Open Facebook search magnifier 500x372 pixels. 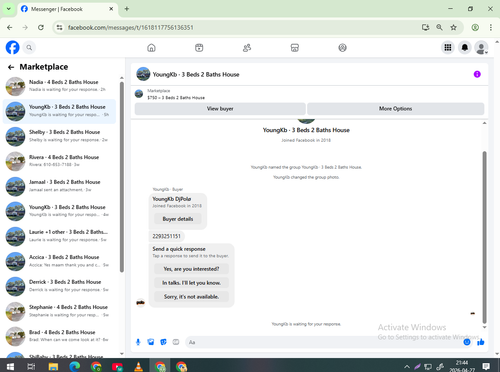(x=29, y=48)
